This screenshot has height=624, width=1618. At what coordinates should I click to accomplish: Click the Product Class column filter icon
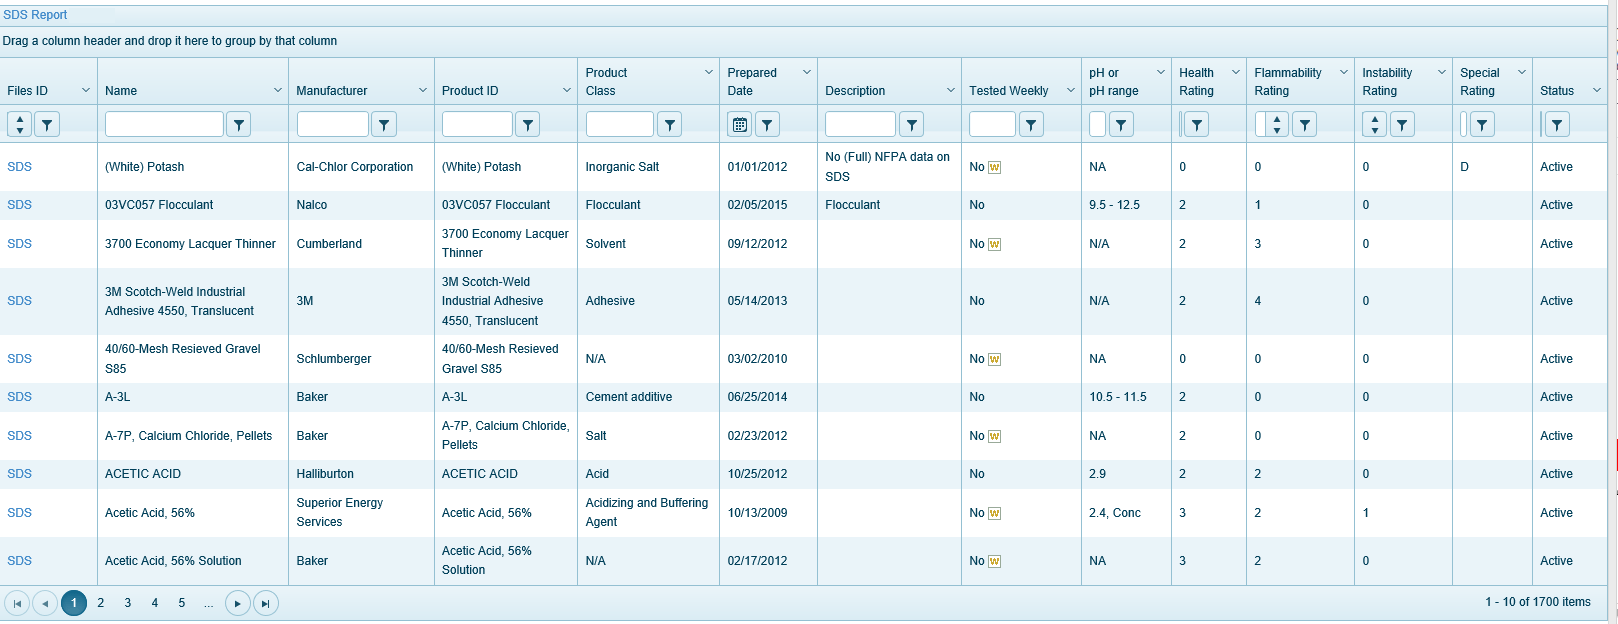coord(670,124)
